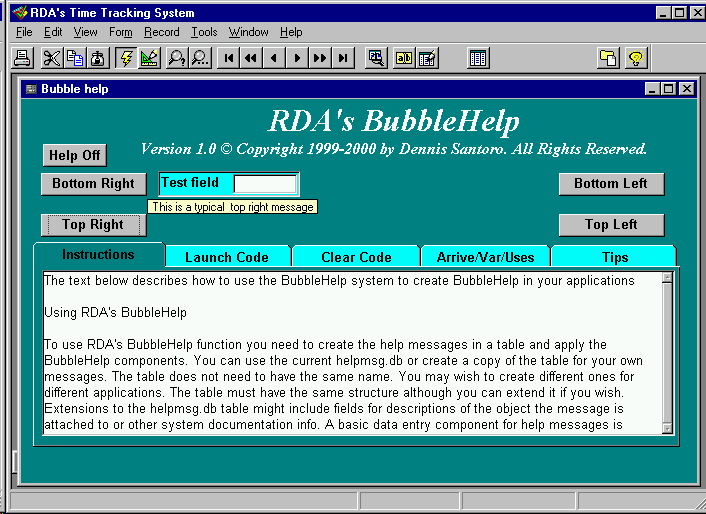Open Locate Field Value magnifier with question mark
Screen dimensions: 706x514
coord(177,58)
